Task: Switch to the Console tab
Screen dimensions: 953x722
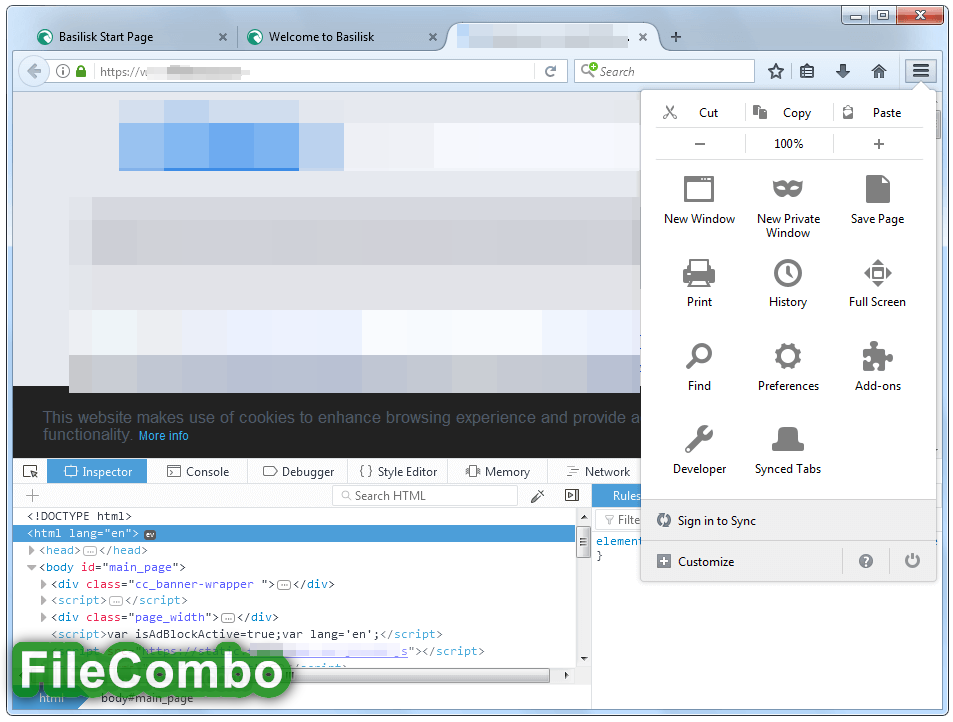Action: point(198,472)
